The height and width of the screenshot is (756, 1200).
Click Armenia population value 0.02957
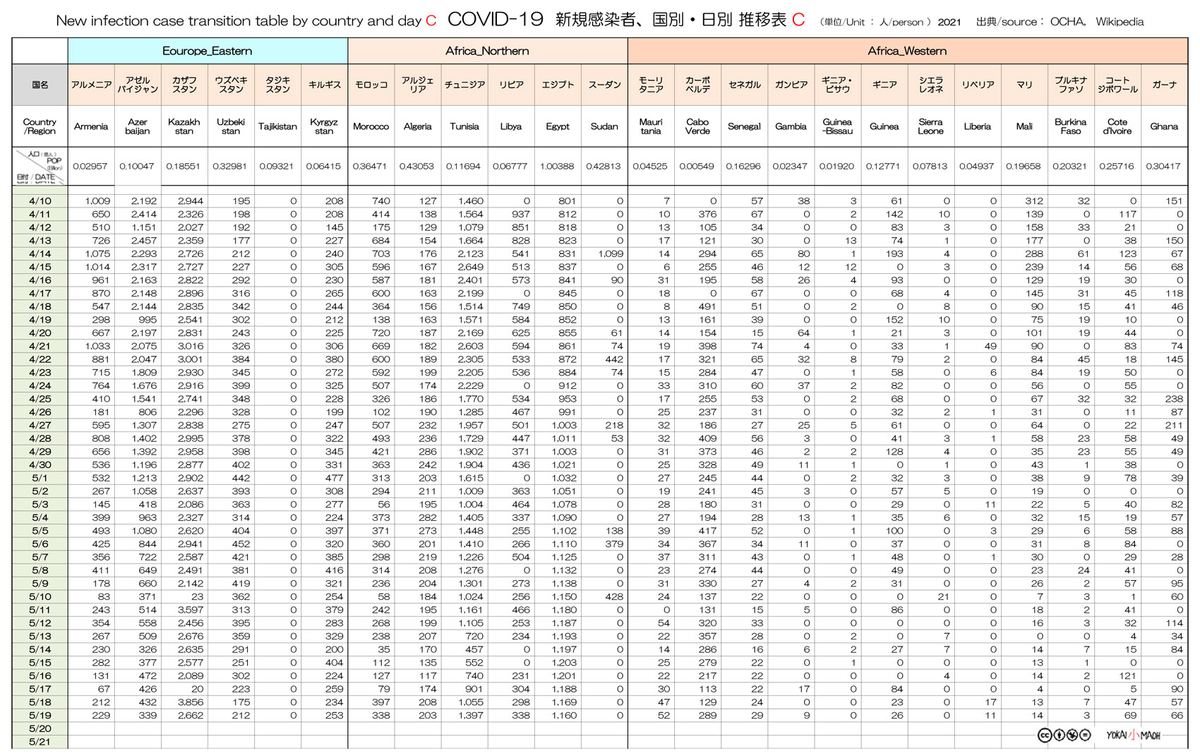(91, 165)
